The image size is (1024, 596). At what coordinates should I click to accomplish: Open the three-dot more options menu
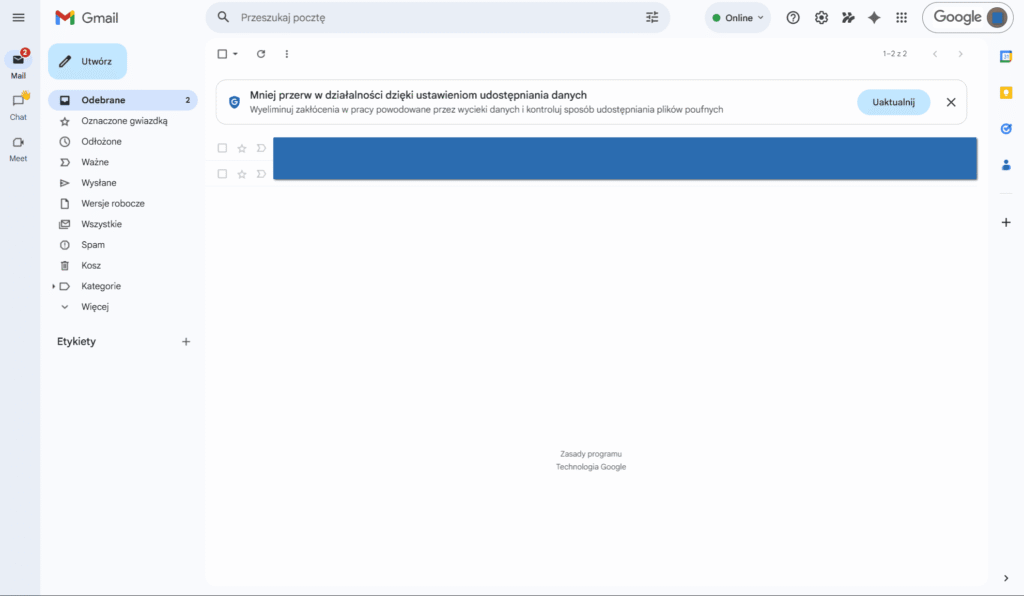click(x=287, y=54)
